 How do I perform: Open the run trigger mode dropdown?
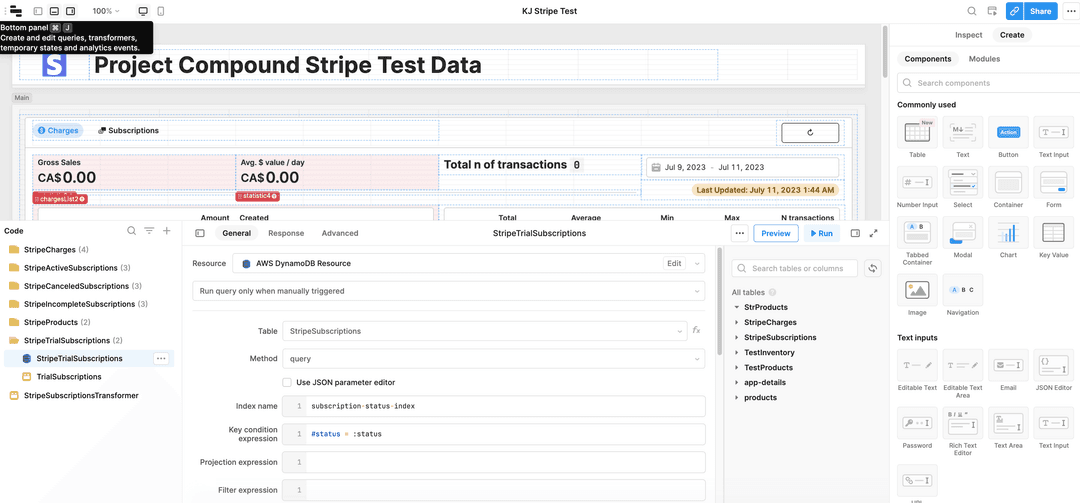coord(448,291)
